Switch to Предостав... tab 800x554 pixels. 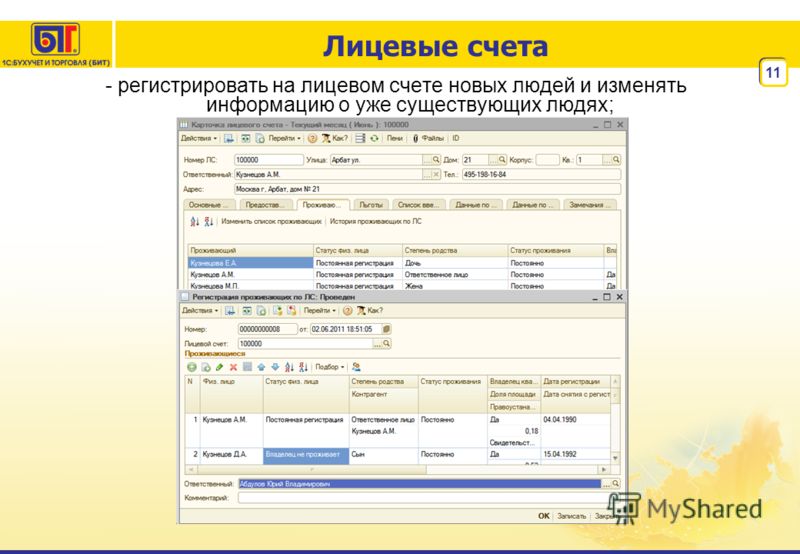pos(265,205)
